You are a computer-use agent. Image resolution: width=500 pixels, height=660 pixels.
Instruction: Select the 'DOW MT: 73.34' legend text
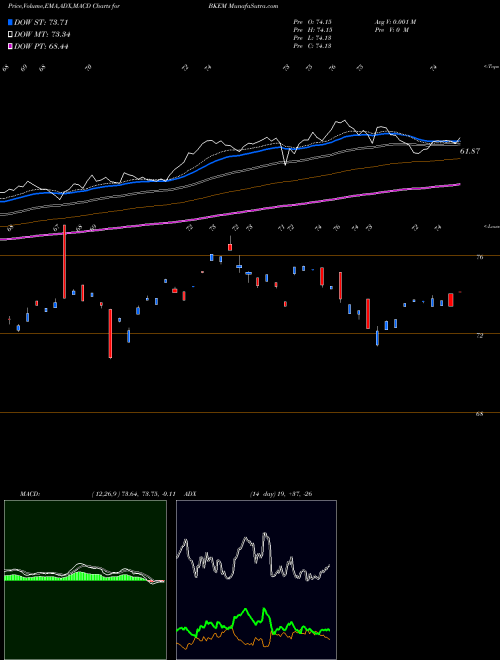point(42,35)
